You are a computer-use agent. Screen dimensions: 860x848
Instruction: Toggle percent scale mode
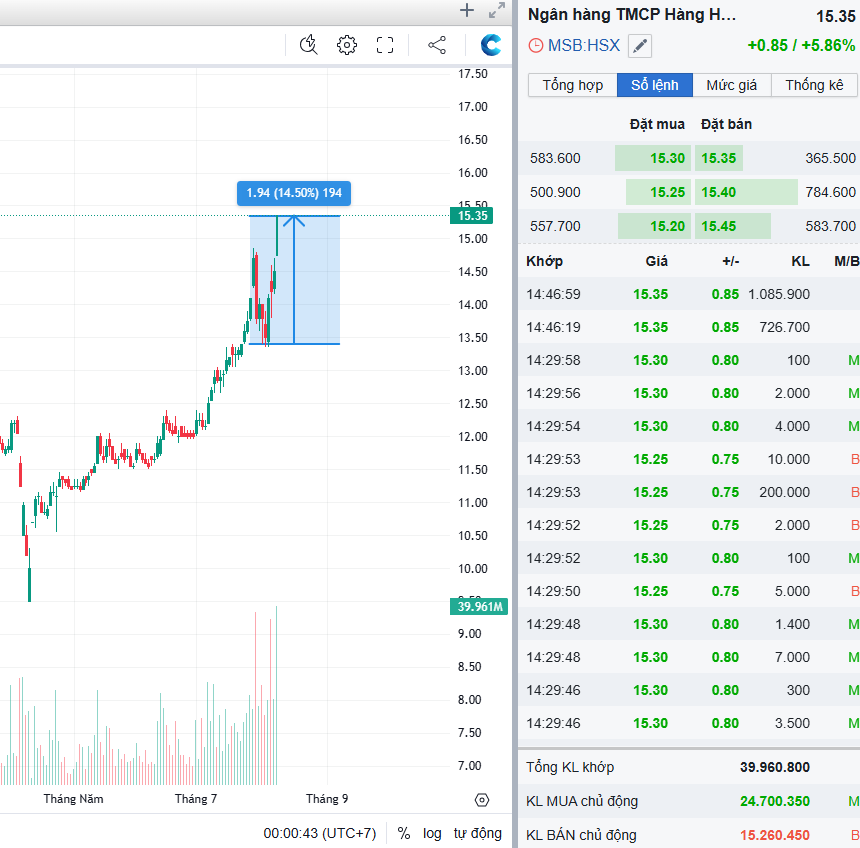point(404,833)
